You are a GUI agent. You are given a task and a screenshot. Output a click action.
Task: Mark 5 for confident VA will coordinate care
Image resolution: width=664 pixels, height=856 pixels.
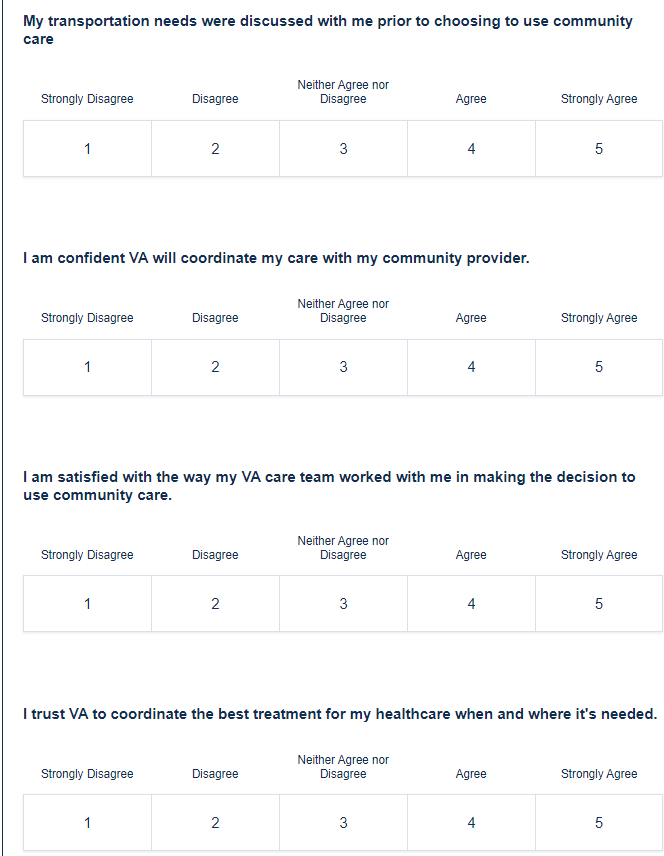pos(599,367)
